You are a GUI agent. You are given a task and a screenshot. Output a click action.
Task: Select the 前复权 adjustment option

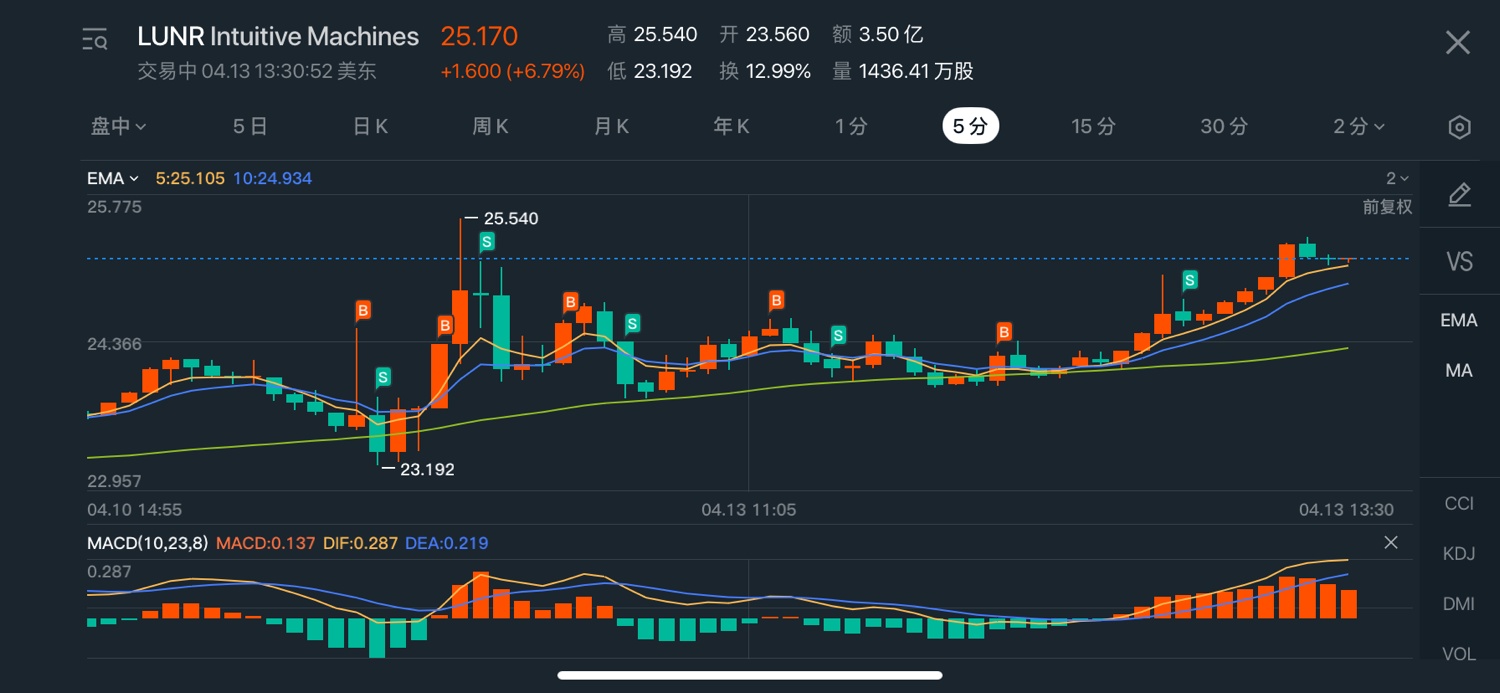tap(1387, 207)
